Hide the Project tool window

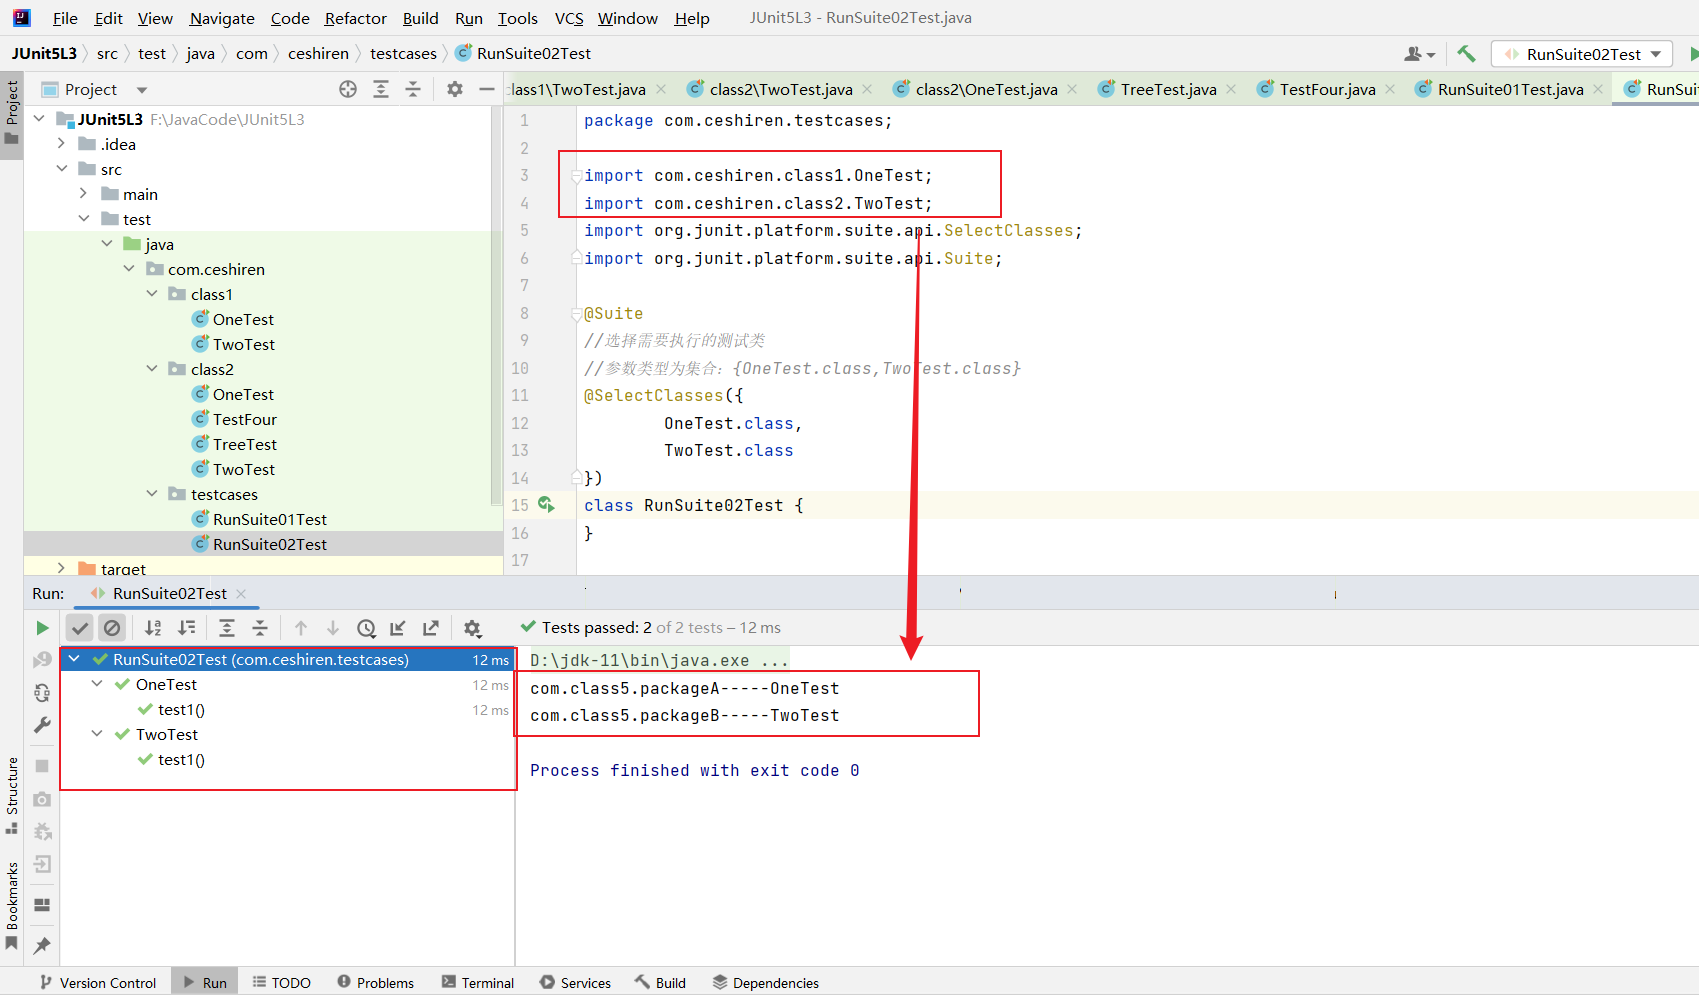487,89
